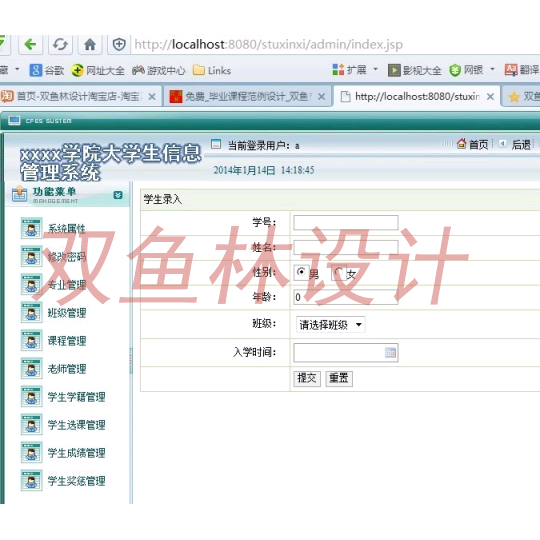Close the 首页-双鱼林设计淘宝店 tab

pos(152,97)
